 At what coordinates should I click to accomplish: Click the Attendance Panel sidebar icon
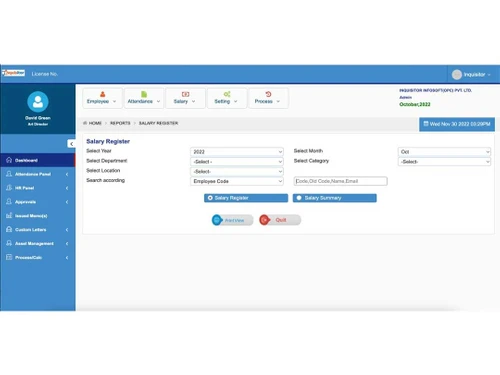pyautogui.click(x=9, y=174)
